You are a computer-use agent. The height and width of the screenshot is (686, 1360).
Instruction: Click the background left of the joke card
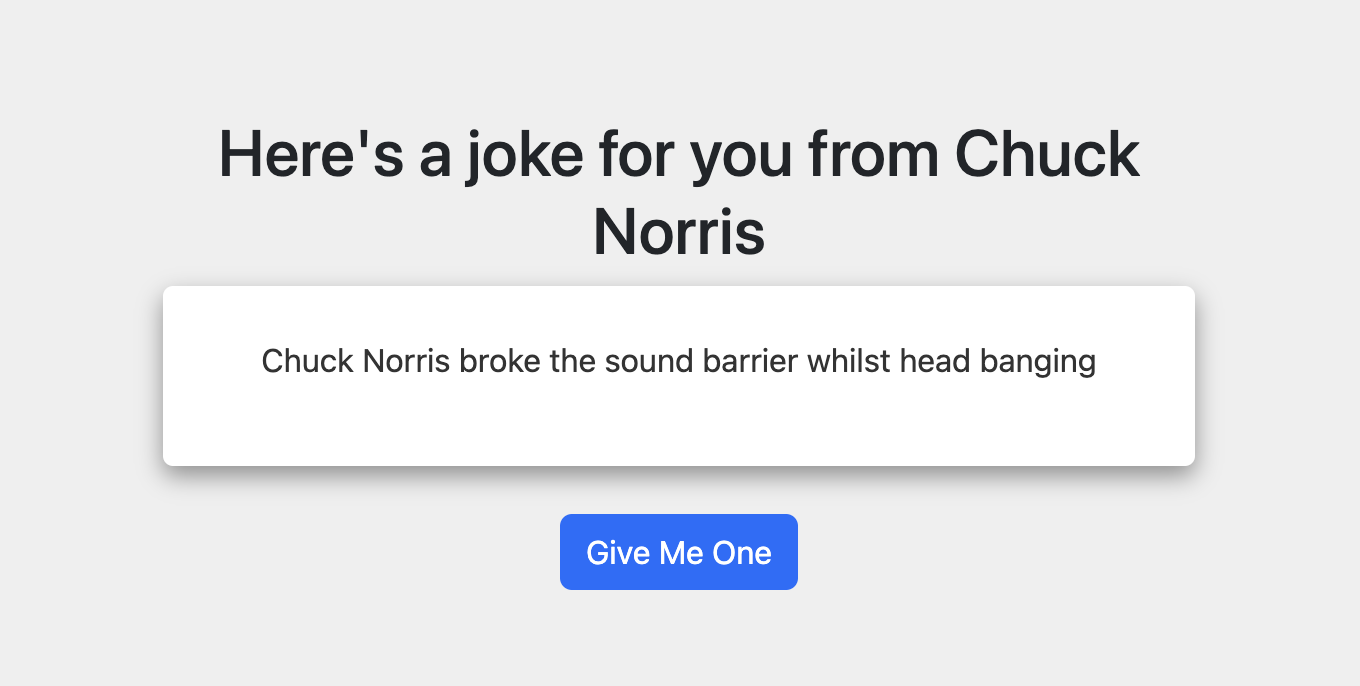click(x=80, y=375)
